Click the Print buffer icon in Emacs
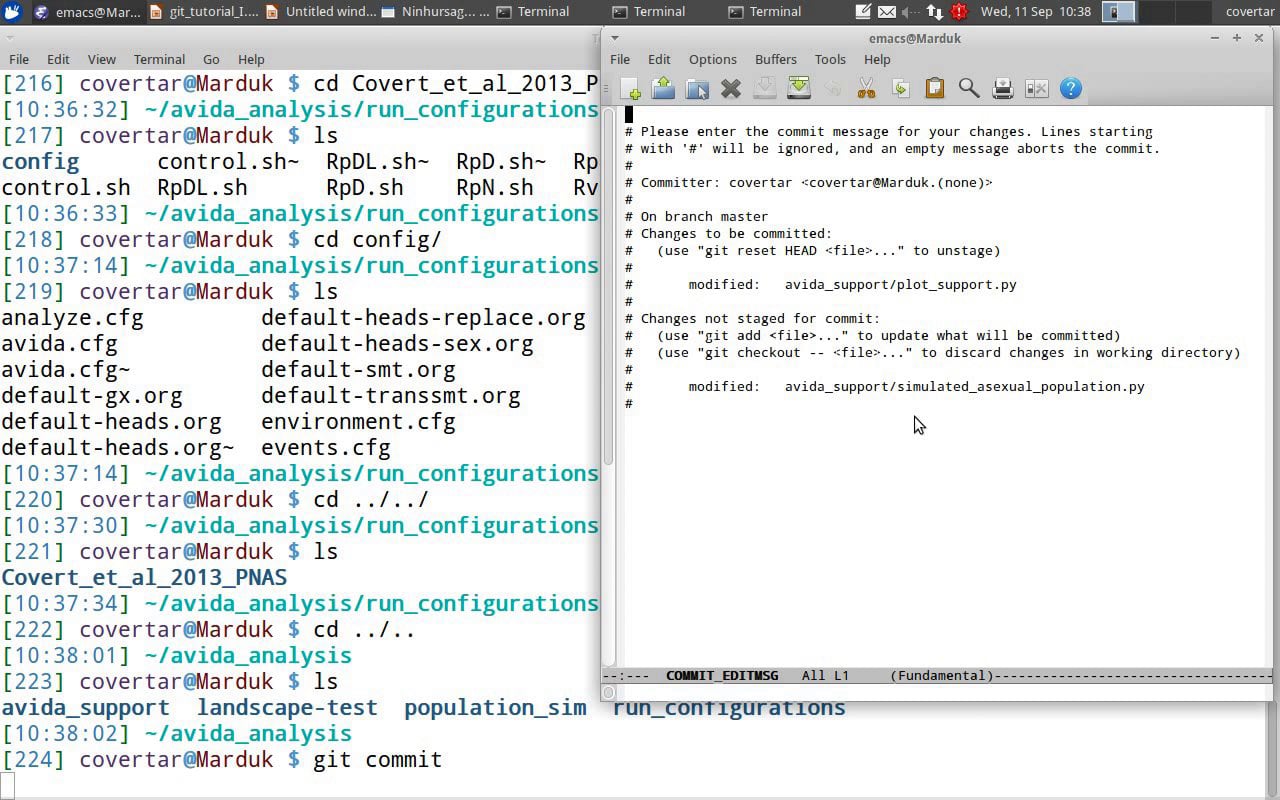Image resolution: width=1280 pixels, height=800 pixels. pos(1003,89)
